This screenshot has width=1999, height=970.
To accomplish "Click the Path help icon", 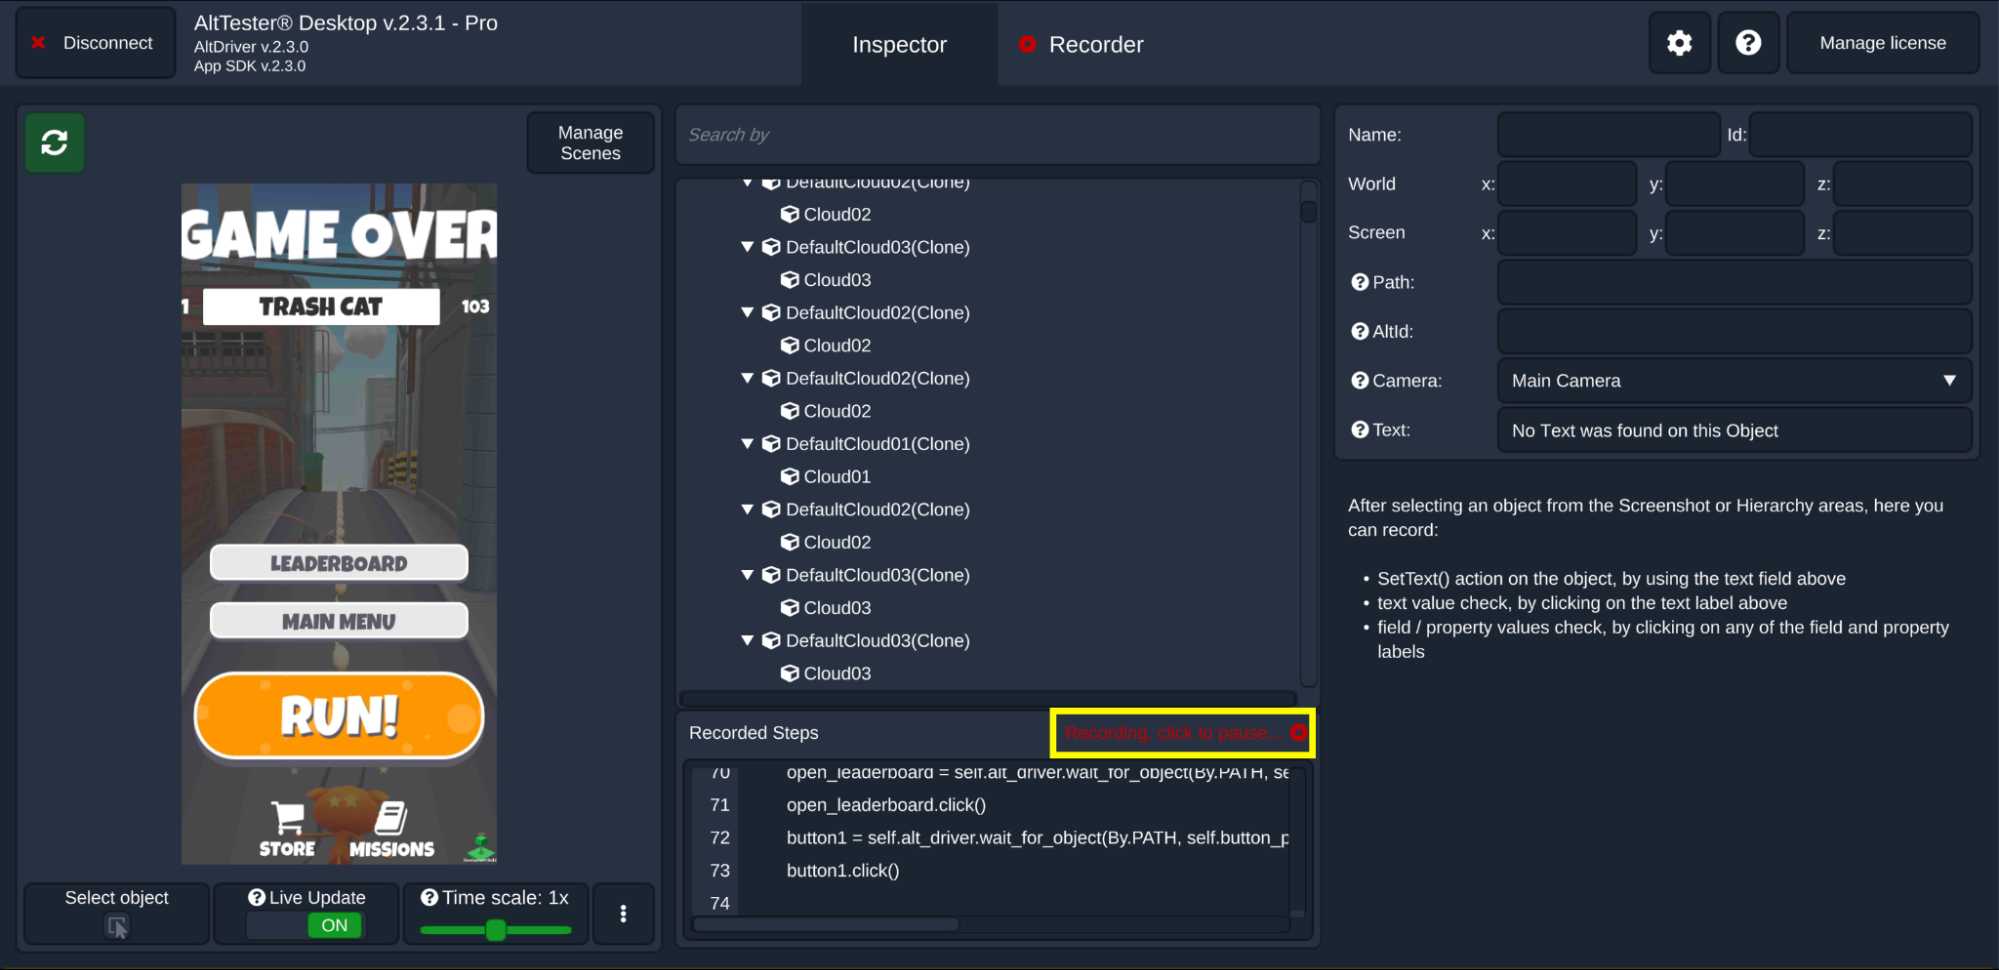I will [x=1359, y=282].
